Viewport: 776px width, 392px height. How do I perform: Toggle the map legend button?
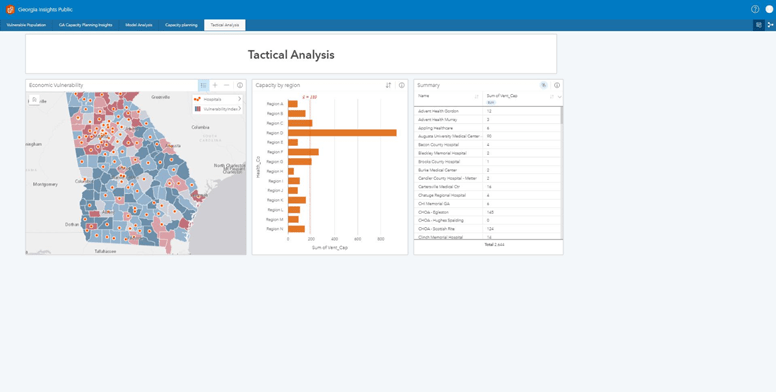[x=203, y=86]
